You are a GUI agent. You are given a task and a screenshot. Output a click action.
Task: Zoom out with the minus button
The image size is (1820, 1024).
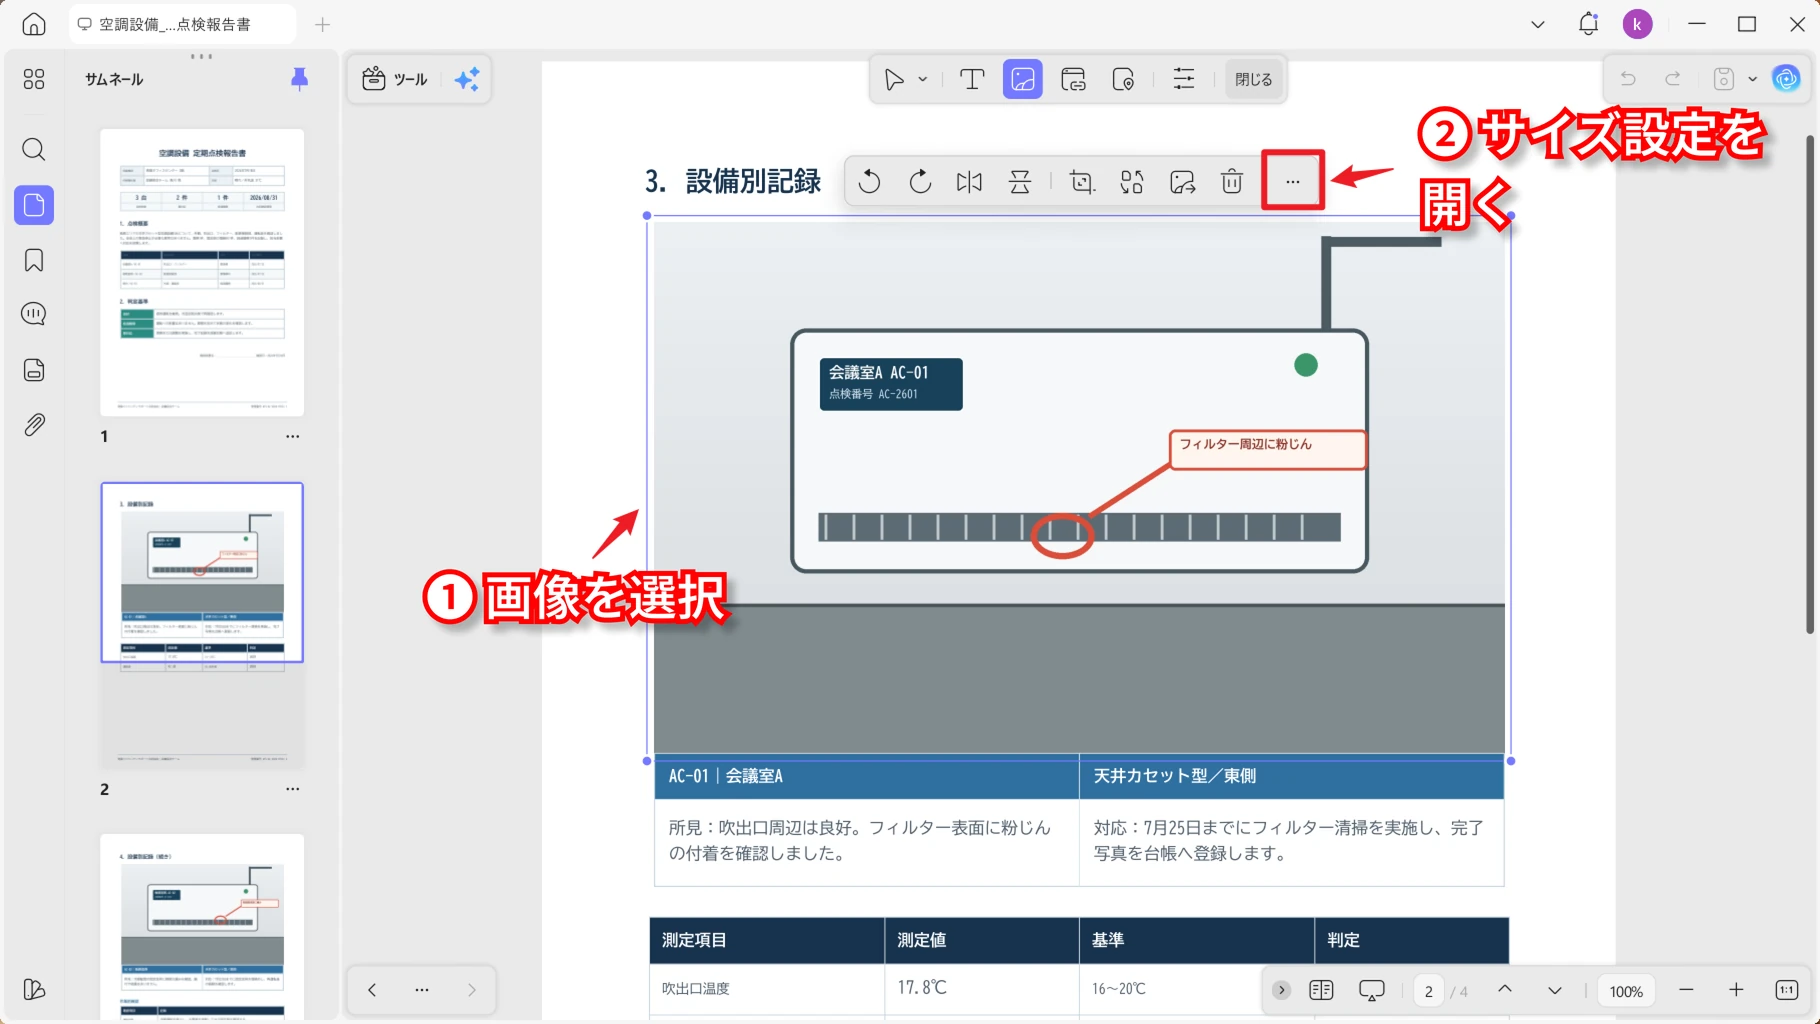(1686, 990)
